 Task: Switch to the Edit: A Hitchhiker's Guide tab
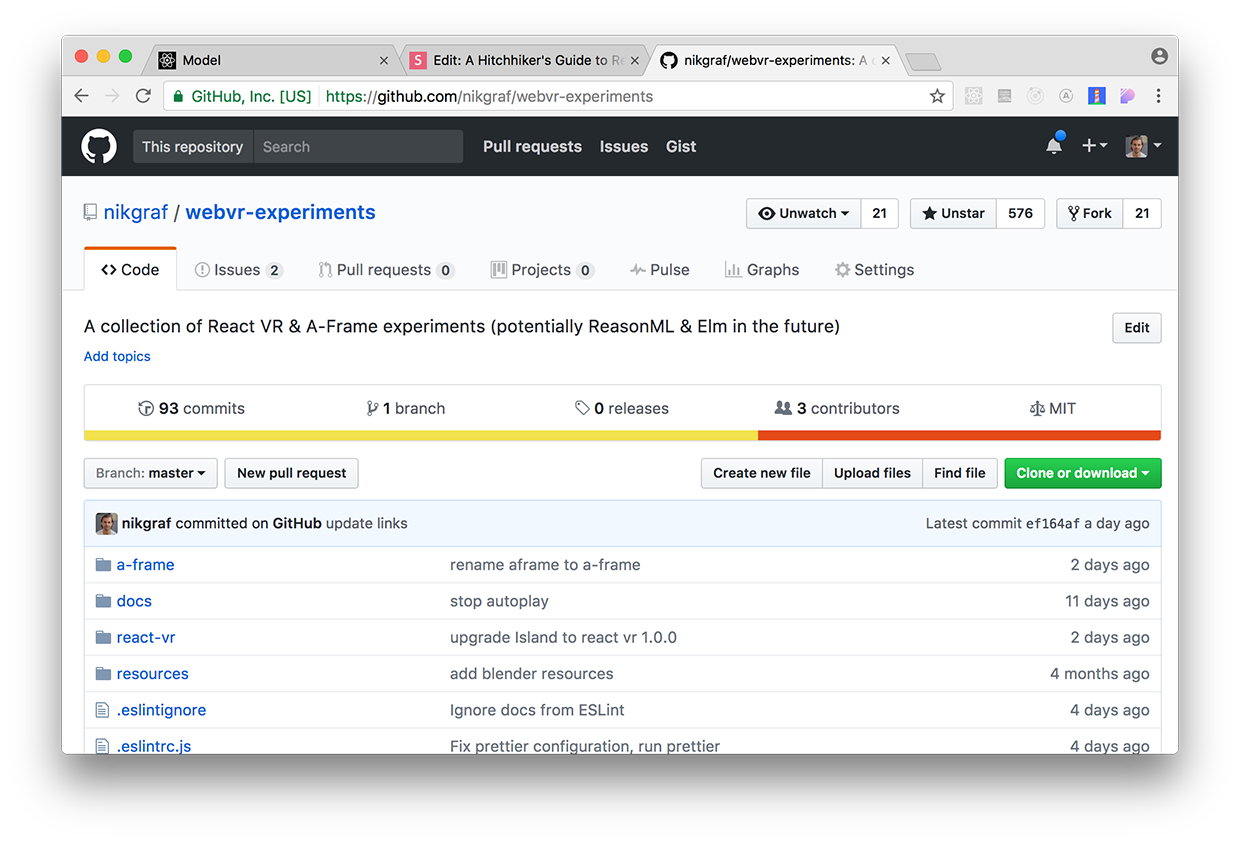click(x=522, y=60)
